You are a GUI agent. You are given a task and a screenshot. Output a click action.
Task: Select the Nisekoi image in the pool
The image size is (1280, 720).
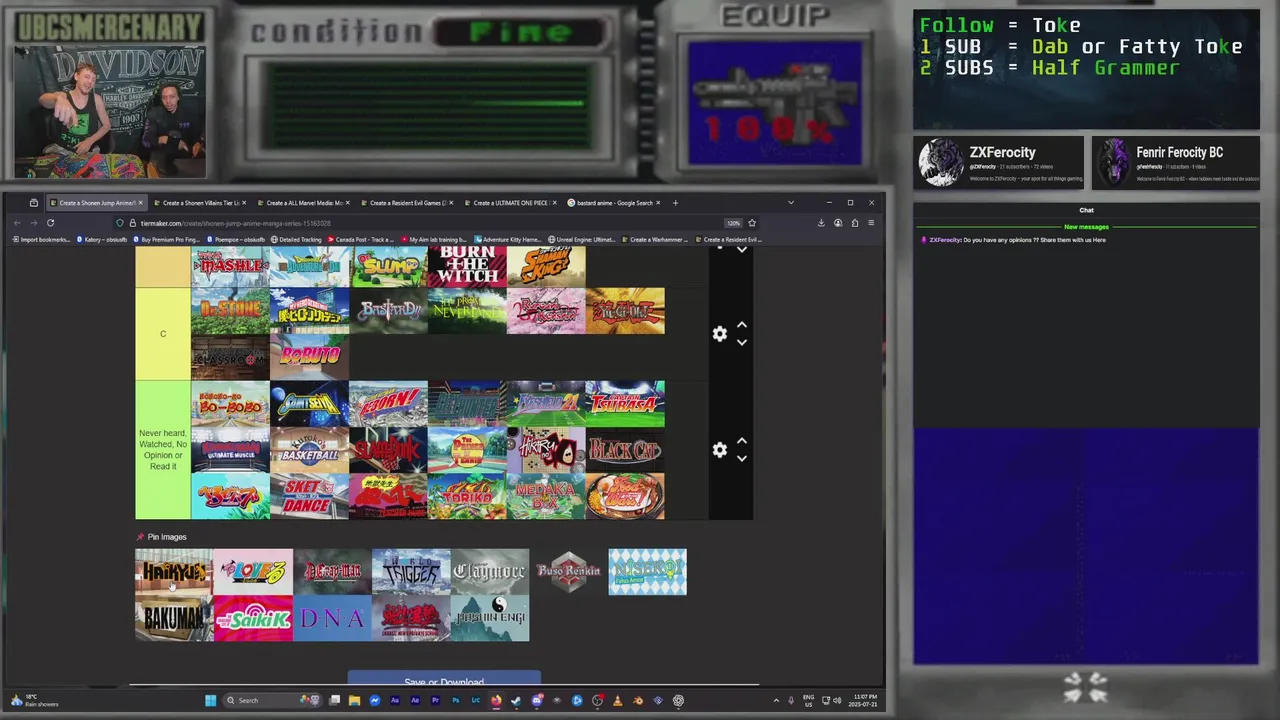pos(648,571)
